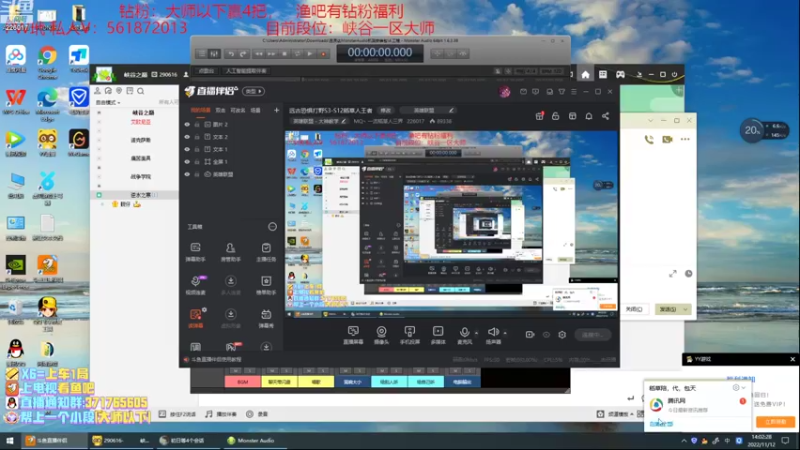Add 直播屏幕 screen capture source

tap(353, 335)
